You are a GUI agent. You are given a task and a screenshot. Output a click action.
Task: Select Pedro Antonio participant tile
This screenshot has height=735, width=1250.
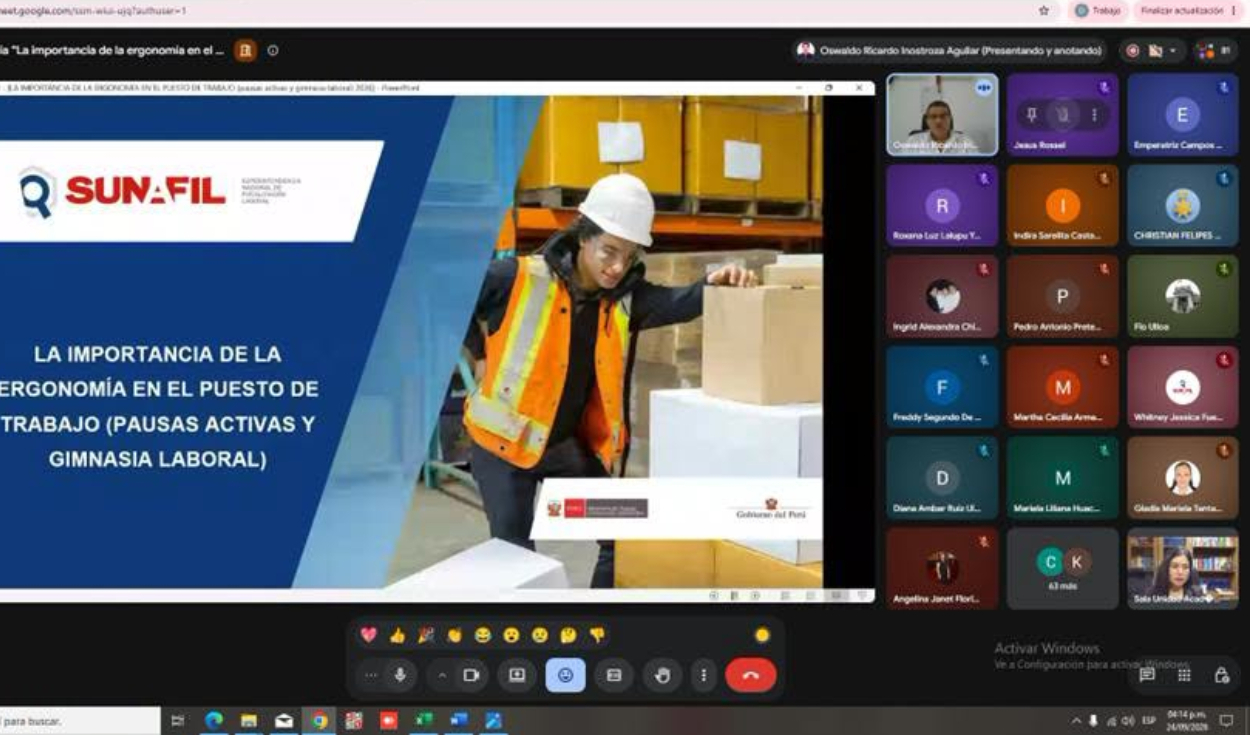click(1063, 297)
